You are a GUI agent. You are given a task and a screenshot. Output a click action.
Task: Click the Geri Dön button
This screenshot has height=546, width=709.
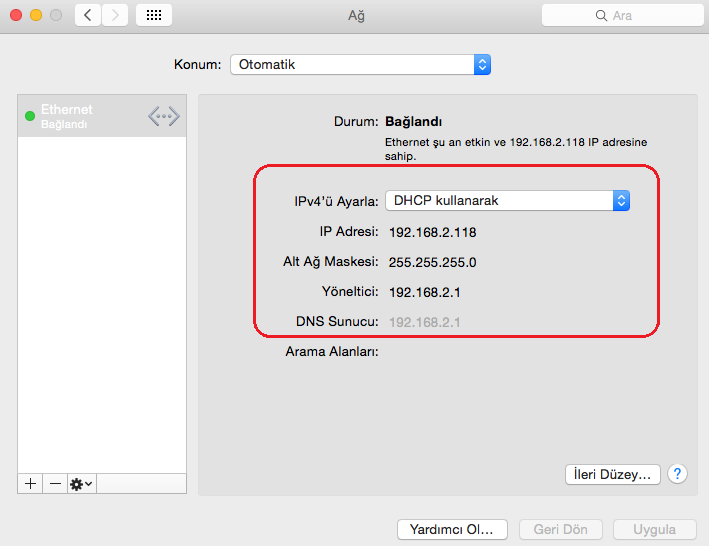pyautogui.click(x=560, y=529)
